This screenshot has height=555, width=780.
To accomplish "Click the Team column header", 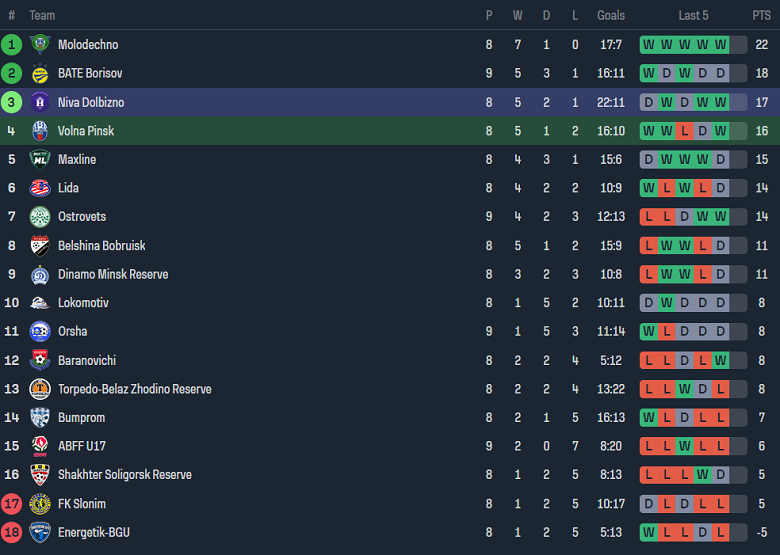I will pos(42,15).
